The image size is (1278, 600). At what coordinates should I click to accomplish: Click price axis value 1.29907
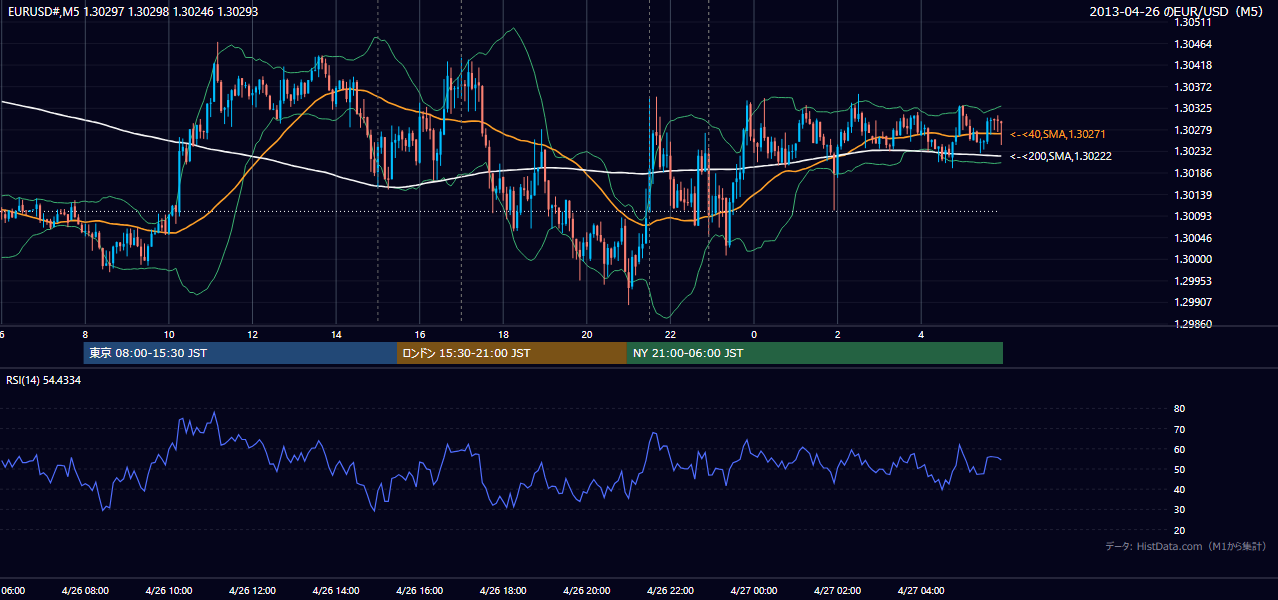(x=1194, y=302)
